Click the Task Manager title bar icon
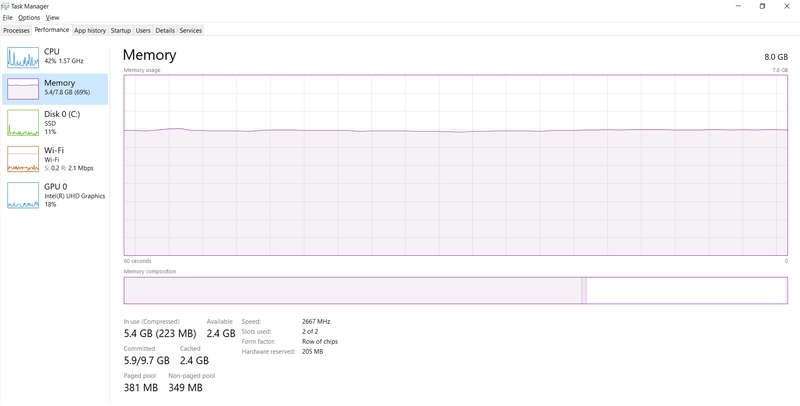The image size is (800, 406). pos(5,6)
